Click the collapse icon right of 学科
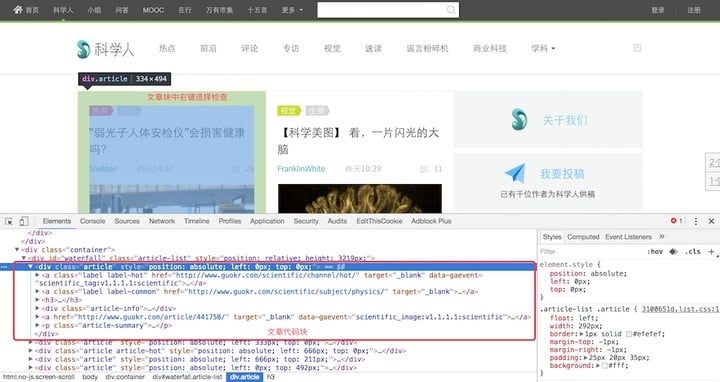720x382 pixels. click(x=637, y=48)
